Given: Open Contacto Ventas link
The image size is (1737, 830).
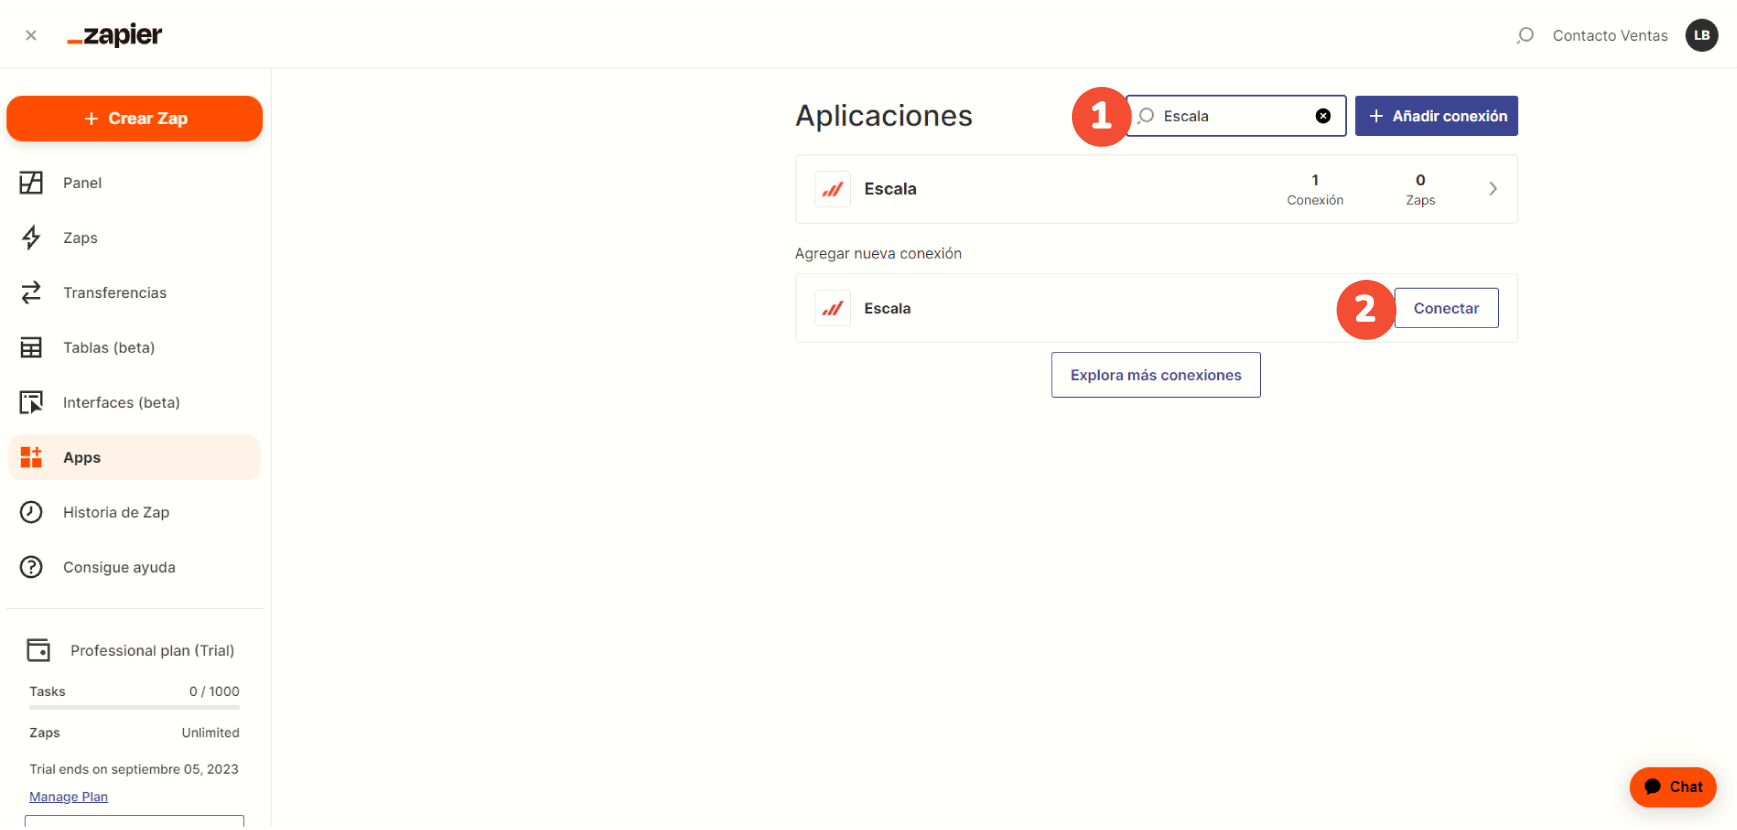Looking at the screenshot, I should [1610, 35].
